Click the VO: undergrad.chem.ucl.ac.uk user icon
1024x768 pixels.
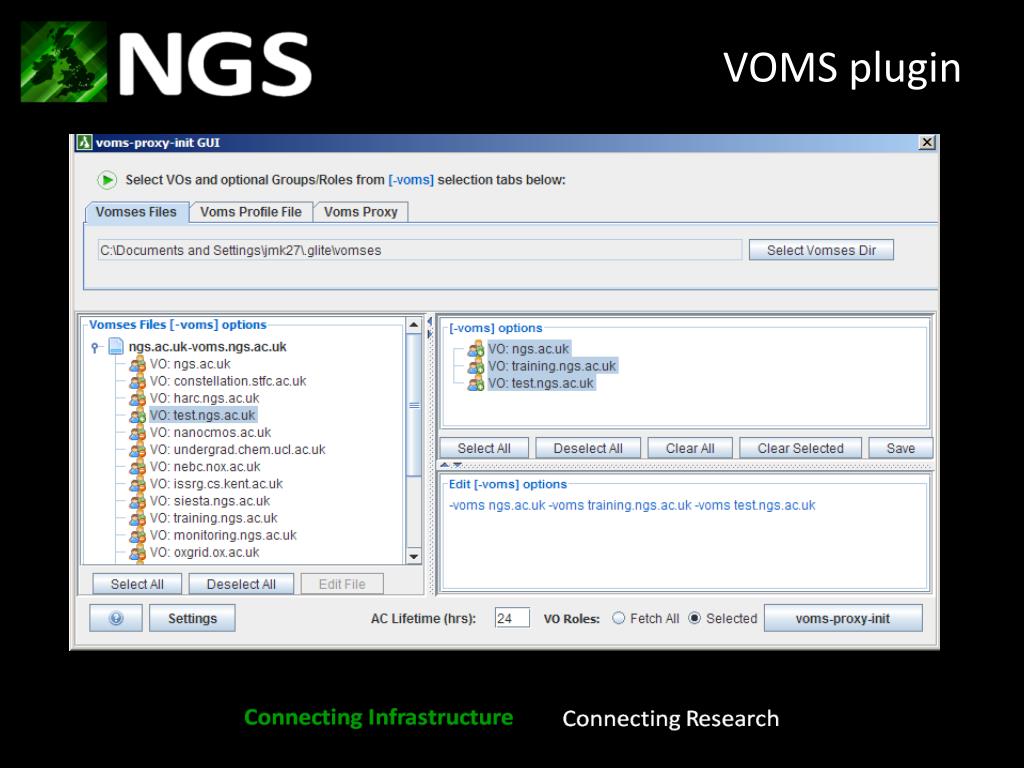(x=137, y=449)
